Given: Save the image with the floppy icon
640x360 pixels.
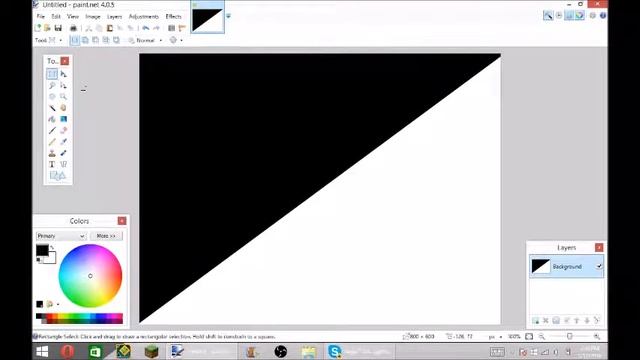Looking at the screenshot, I should click(x=58, y=28).
